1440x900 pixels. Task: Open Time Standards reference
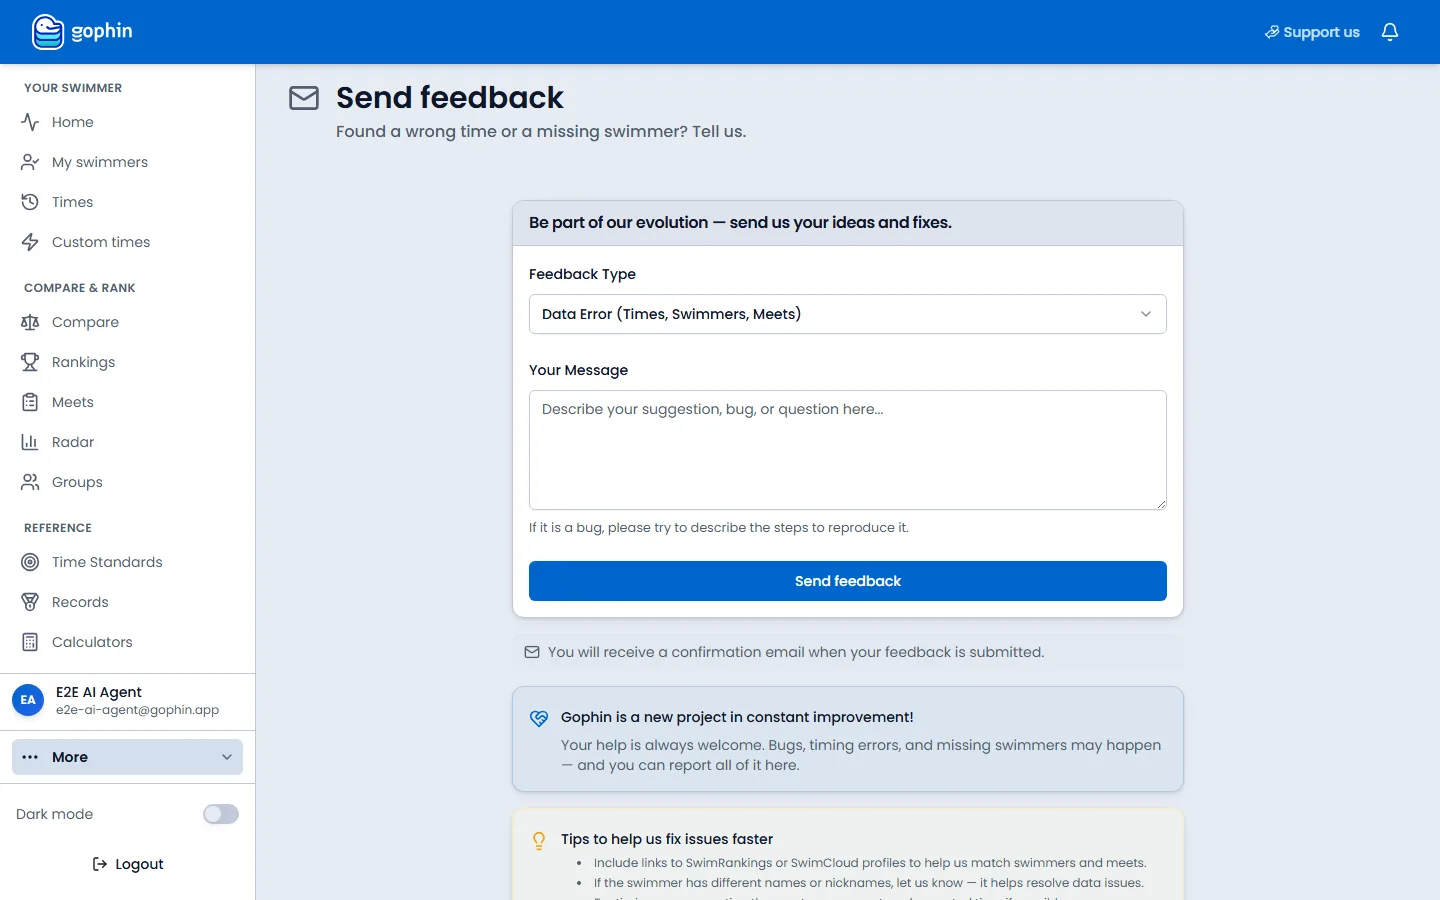coord(127,562)
